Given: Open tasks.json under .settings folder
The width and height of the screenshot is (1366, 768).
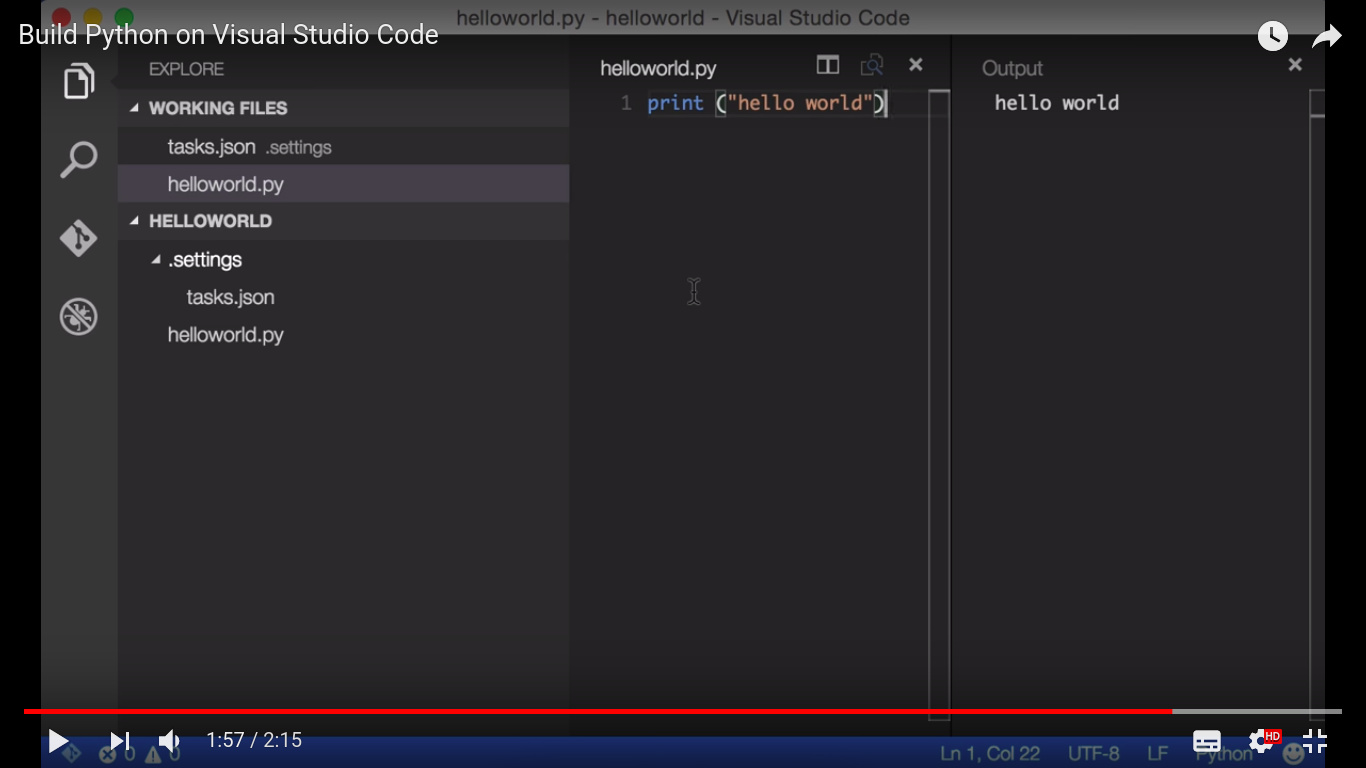Looking at the screenshot, I should 343,297.
